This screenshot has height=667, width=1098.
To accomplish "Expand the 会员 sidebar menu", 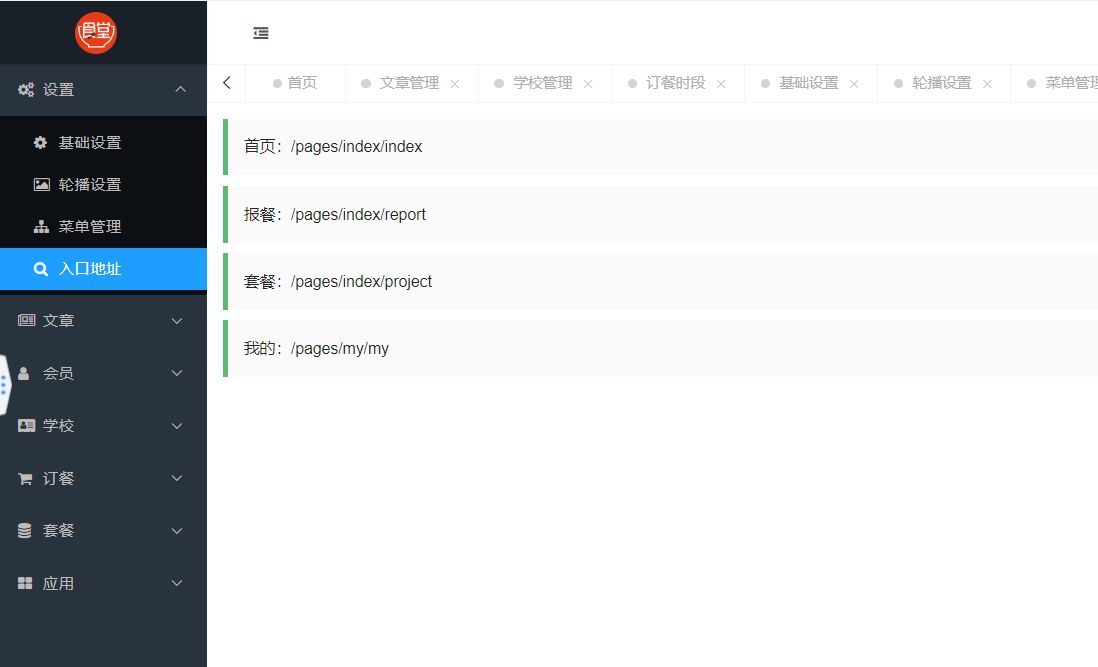I will click(177, 373).
